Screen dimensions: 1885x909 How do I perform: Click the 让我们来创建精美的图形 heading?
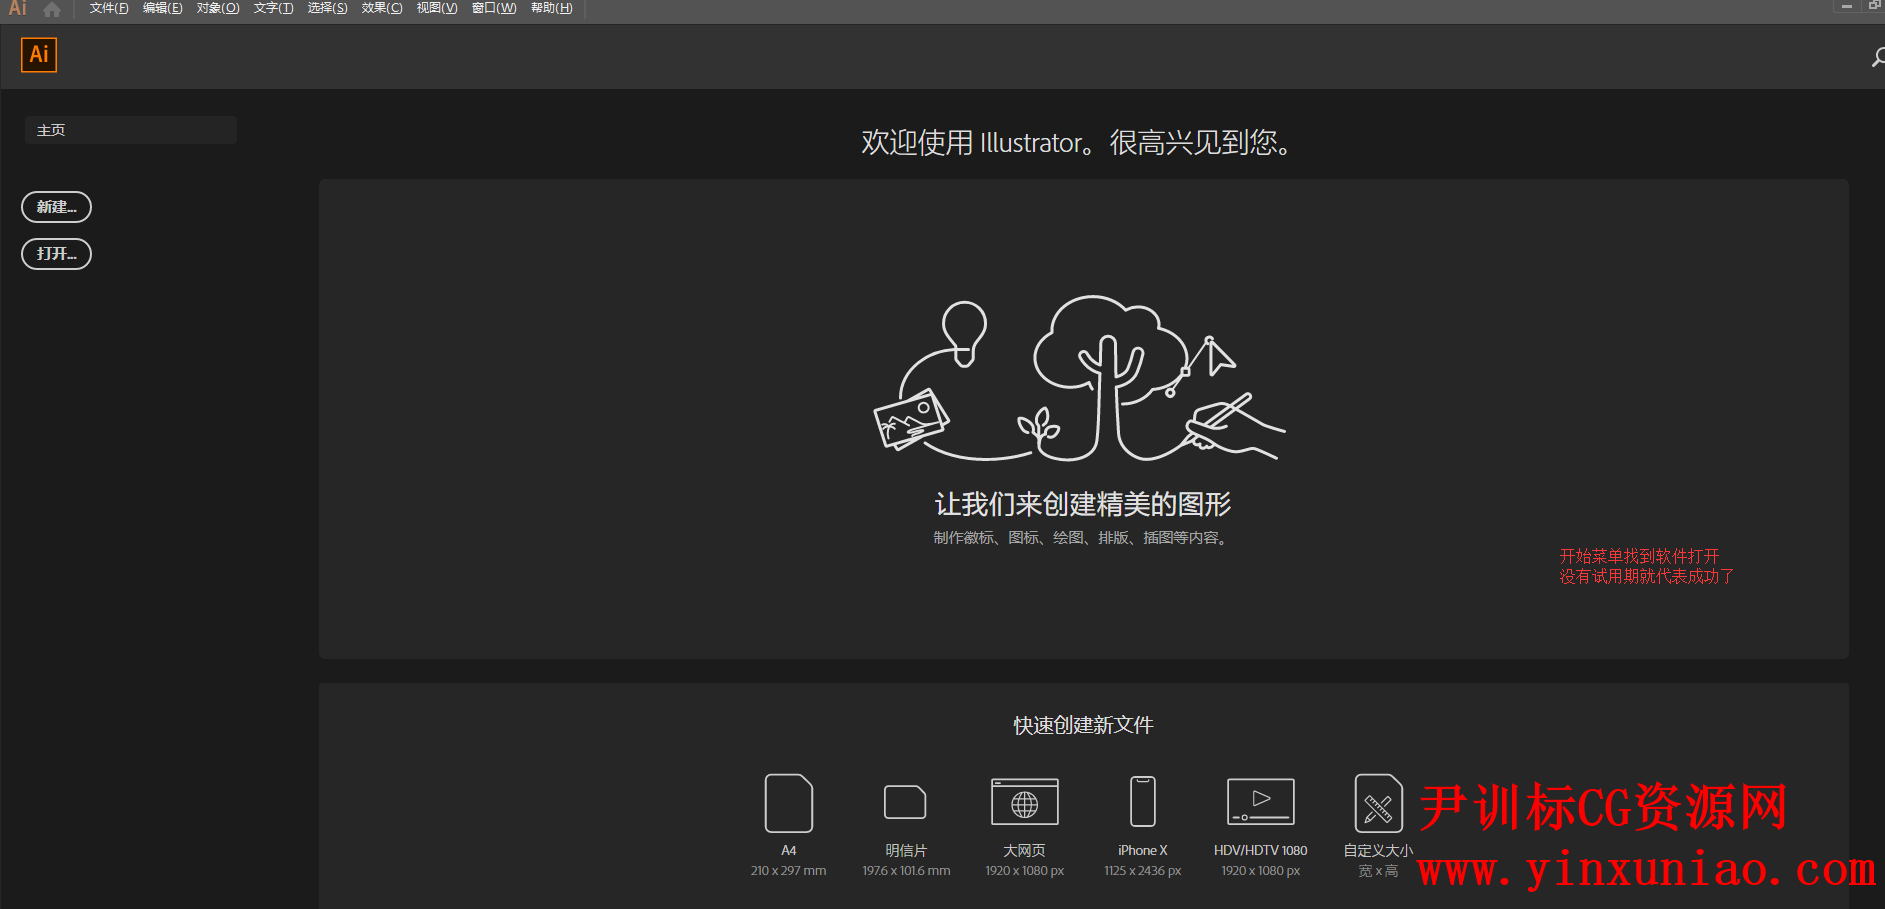1083,504
